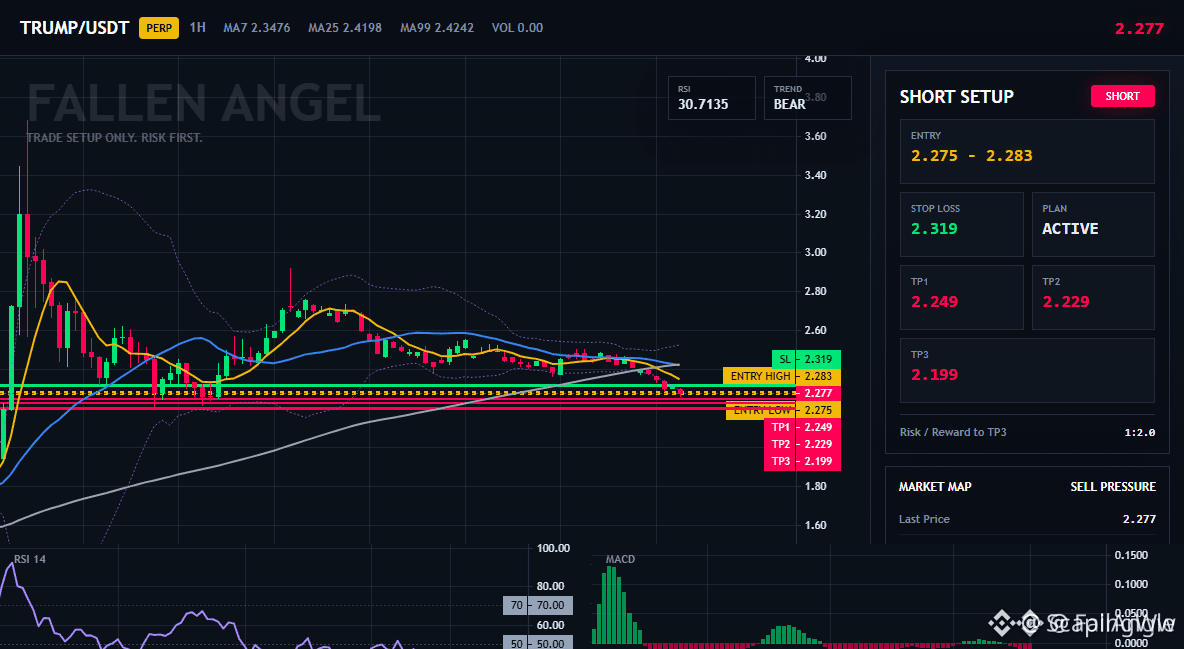The image size is (1184, 649).
Task: Click the TP1 2.249 chart tag
Action: point(802,428)
